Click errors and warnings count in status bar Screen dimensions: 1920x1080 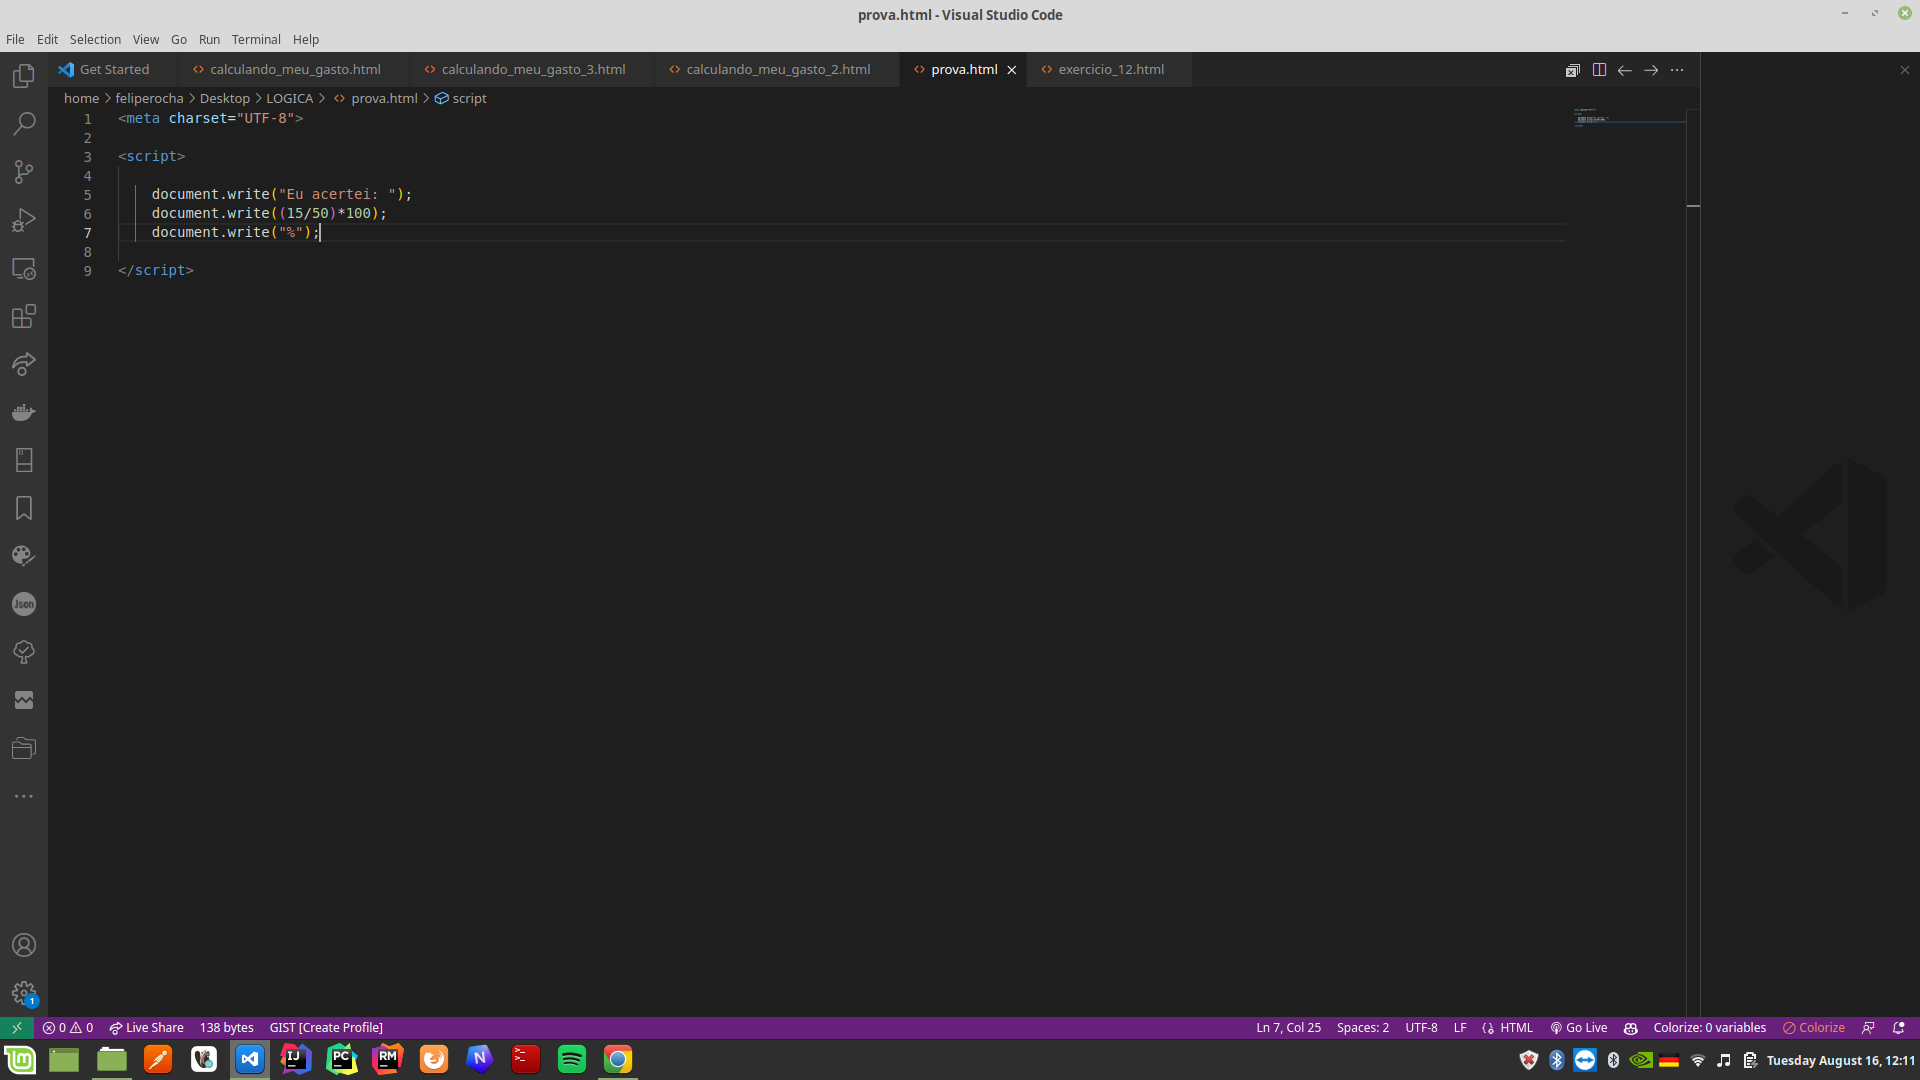pos(68,1027)
